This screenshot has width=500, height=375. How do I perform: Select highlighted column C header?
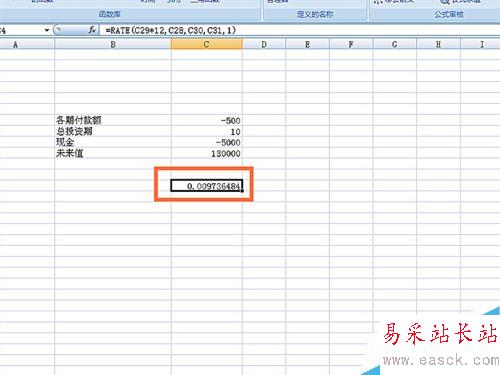click(x=207, y=44)
